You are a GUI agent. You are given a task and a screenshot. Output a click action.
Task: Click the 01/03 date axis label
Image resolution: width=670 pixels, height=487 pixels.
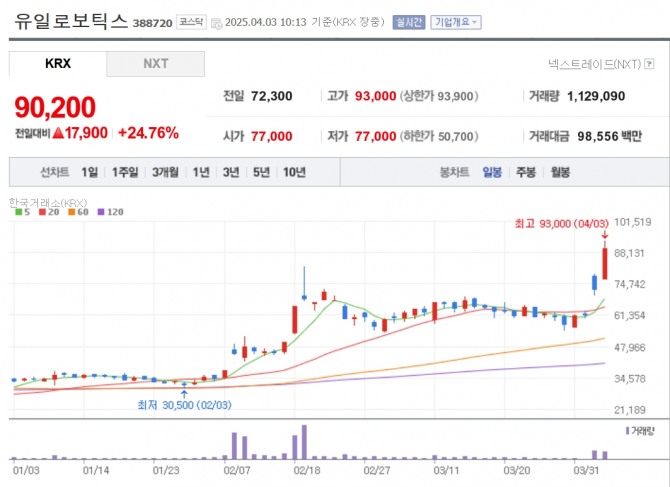26,470
